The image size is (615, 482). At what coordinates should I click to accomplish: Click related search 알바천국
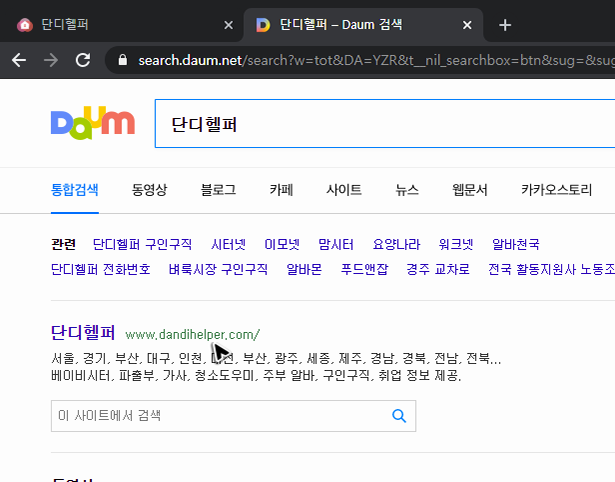516,244
